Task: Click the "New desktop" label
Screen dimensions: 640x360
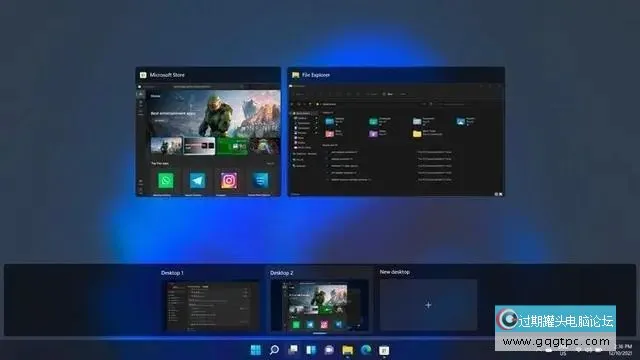Action: click(395, 272)
